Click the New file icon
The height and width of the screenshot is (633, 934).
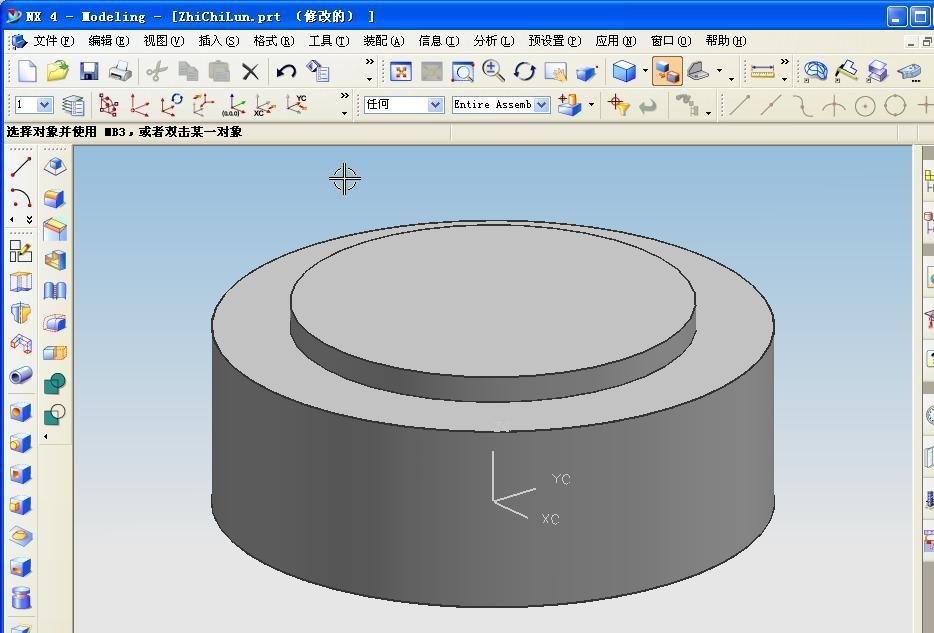[x=27, y=71]
